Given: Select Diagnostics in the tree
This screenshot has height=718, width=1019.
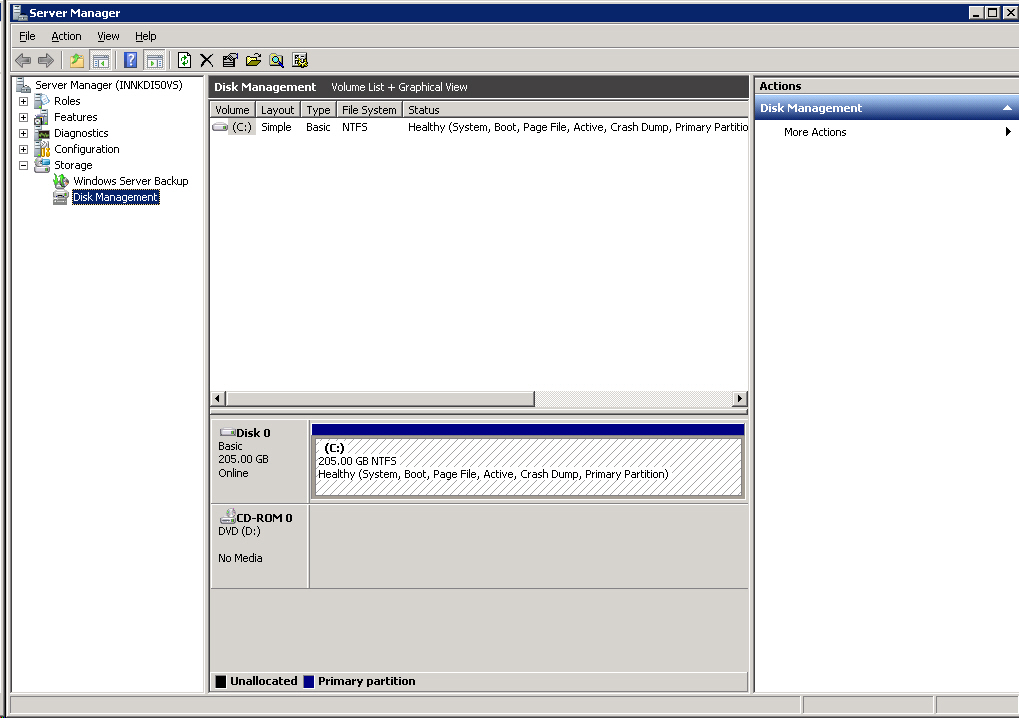Looking at the screenshot, I should pyautogui.click(x=81, y=133).
